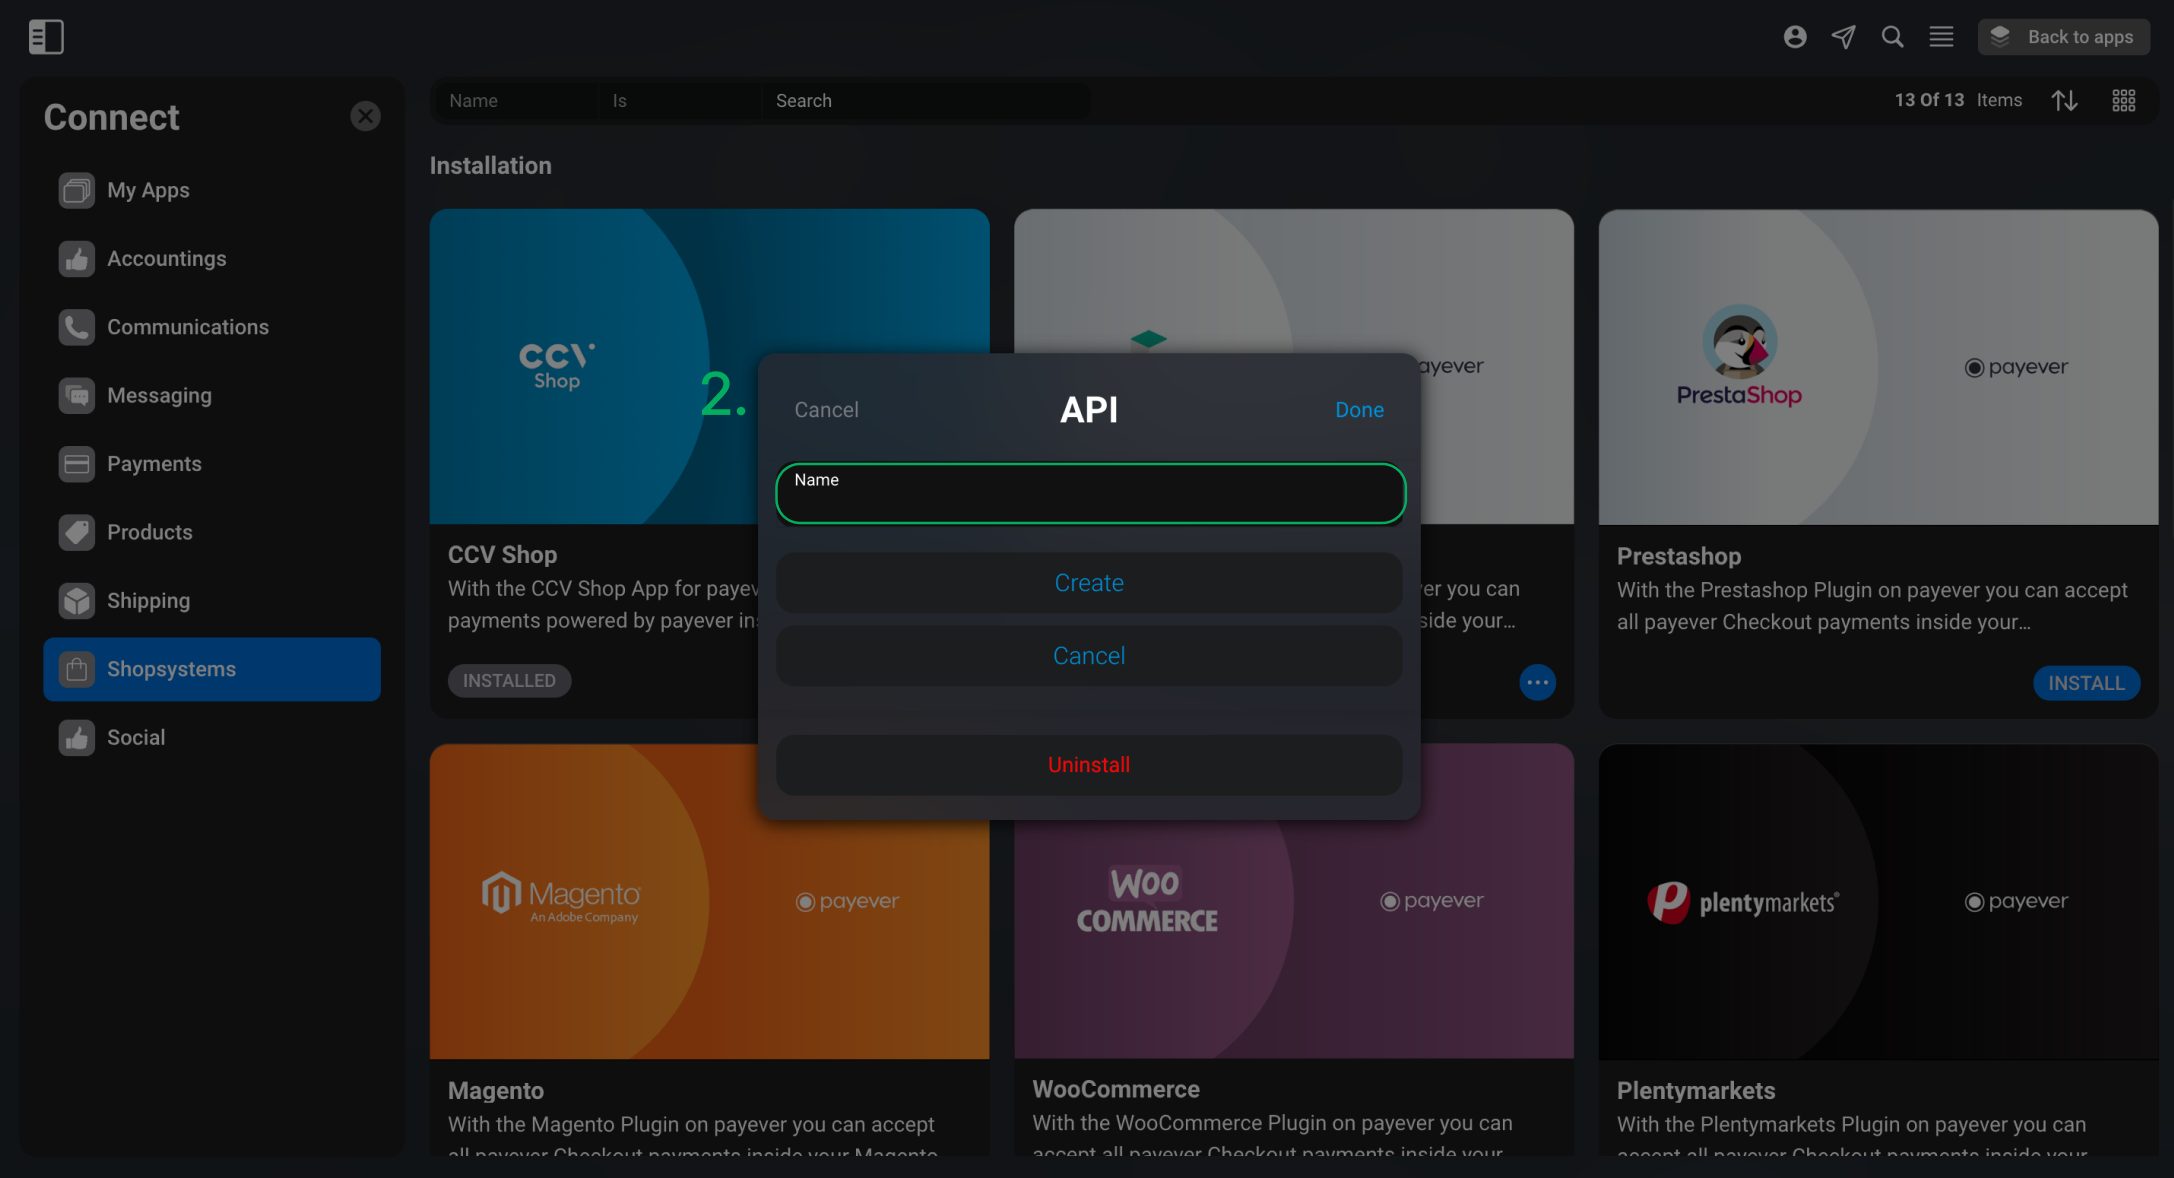2174x1178 pixels.
Task: Open the Shipping category
Action: coord(212,601)
